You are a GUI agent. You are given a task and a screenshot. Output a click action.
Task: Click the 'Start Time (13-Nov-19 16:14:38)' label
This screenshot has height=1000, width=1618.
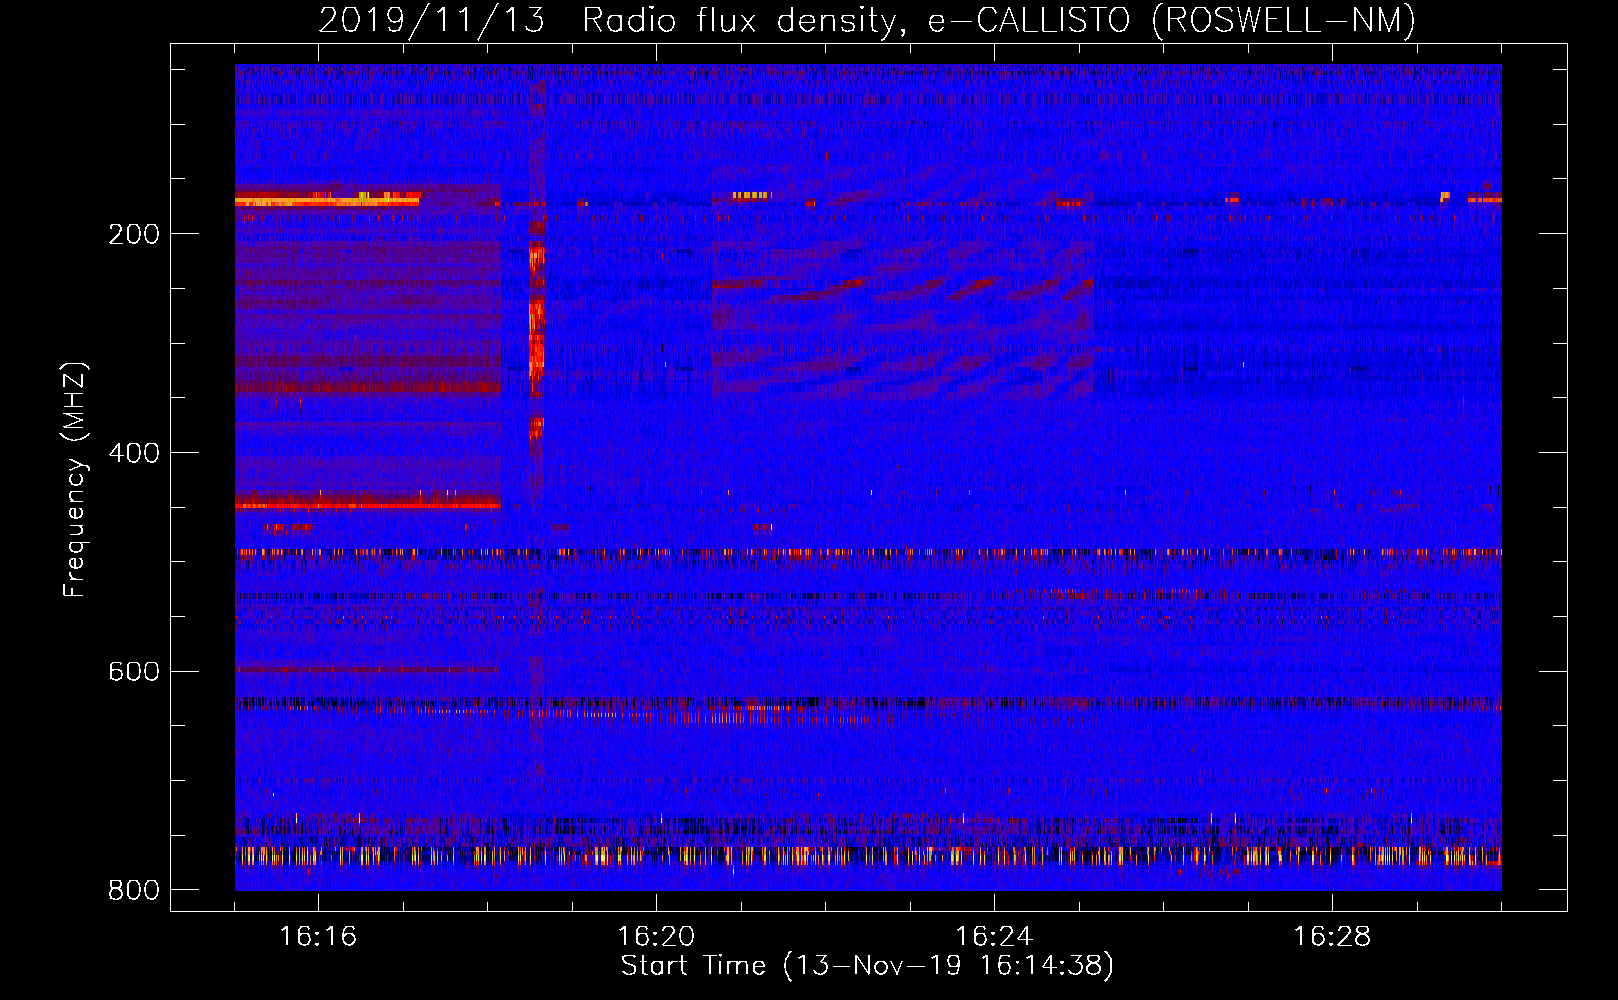point(867,966)
